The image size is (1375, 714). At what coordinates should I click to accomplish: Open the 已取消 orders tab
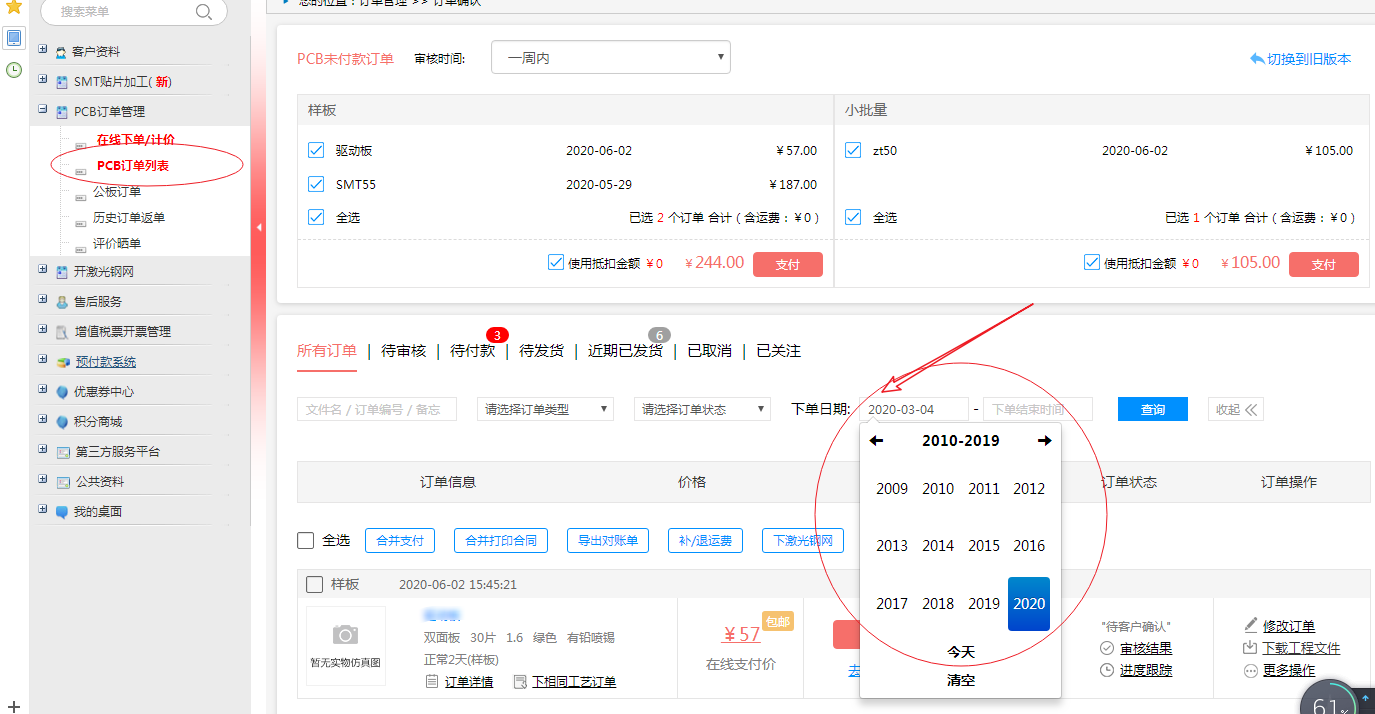click(709, 351)
